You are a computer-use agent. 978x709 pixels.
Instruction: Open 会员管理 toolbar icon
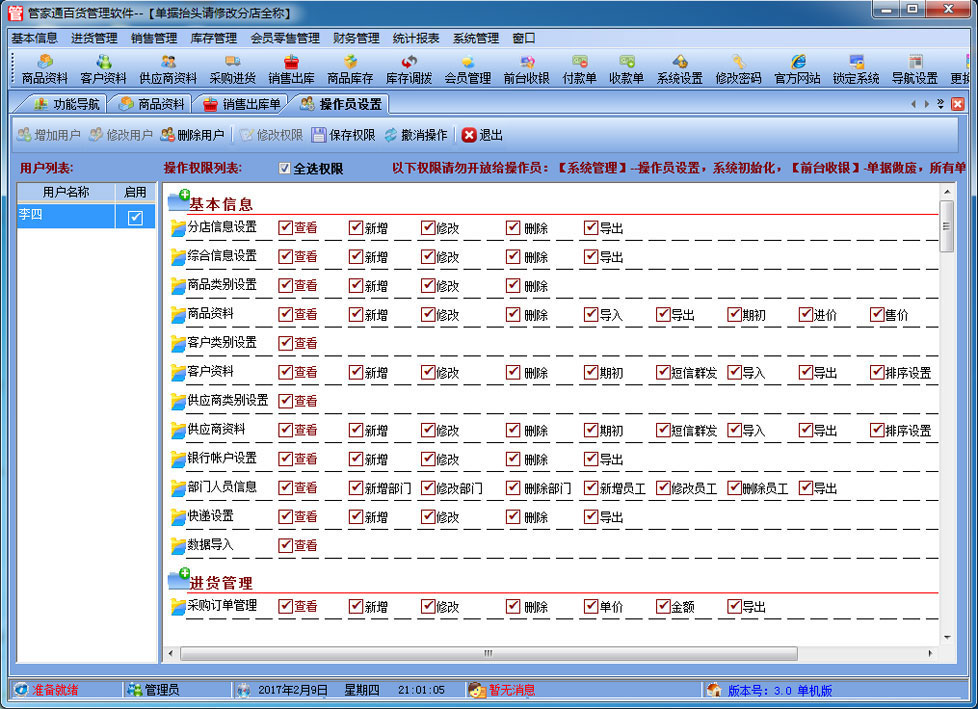point(467,69)
